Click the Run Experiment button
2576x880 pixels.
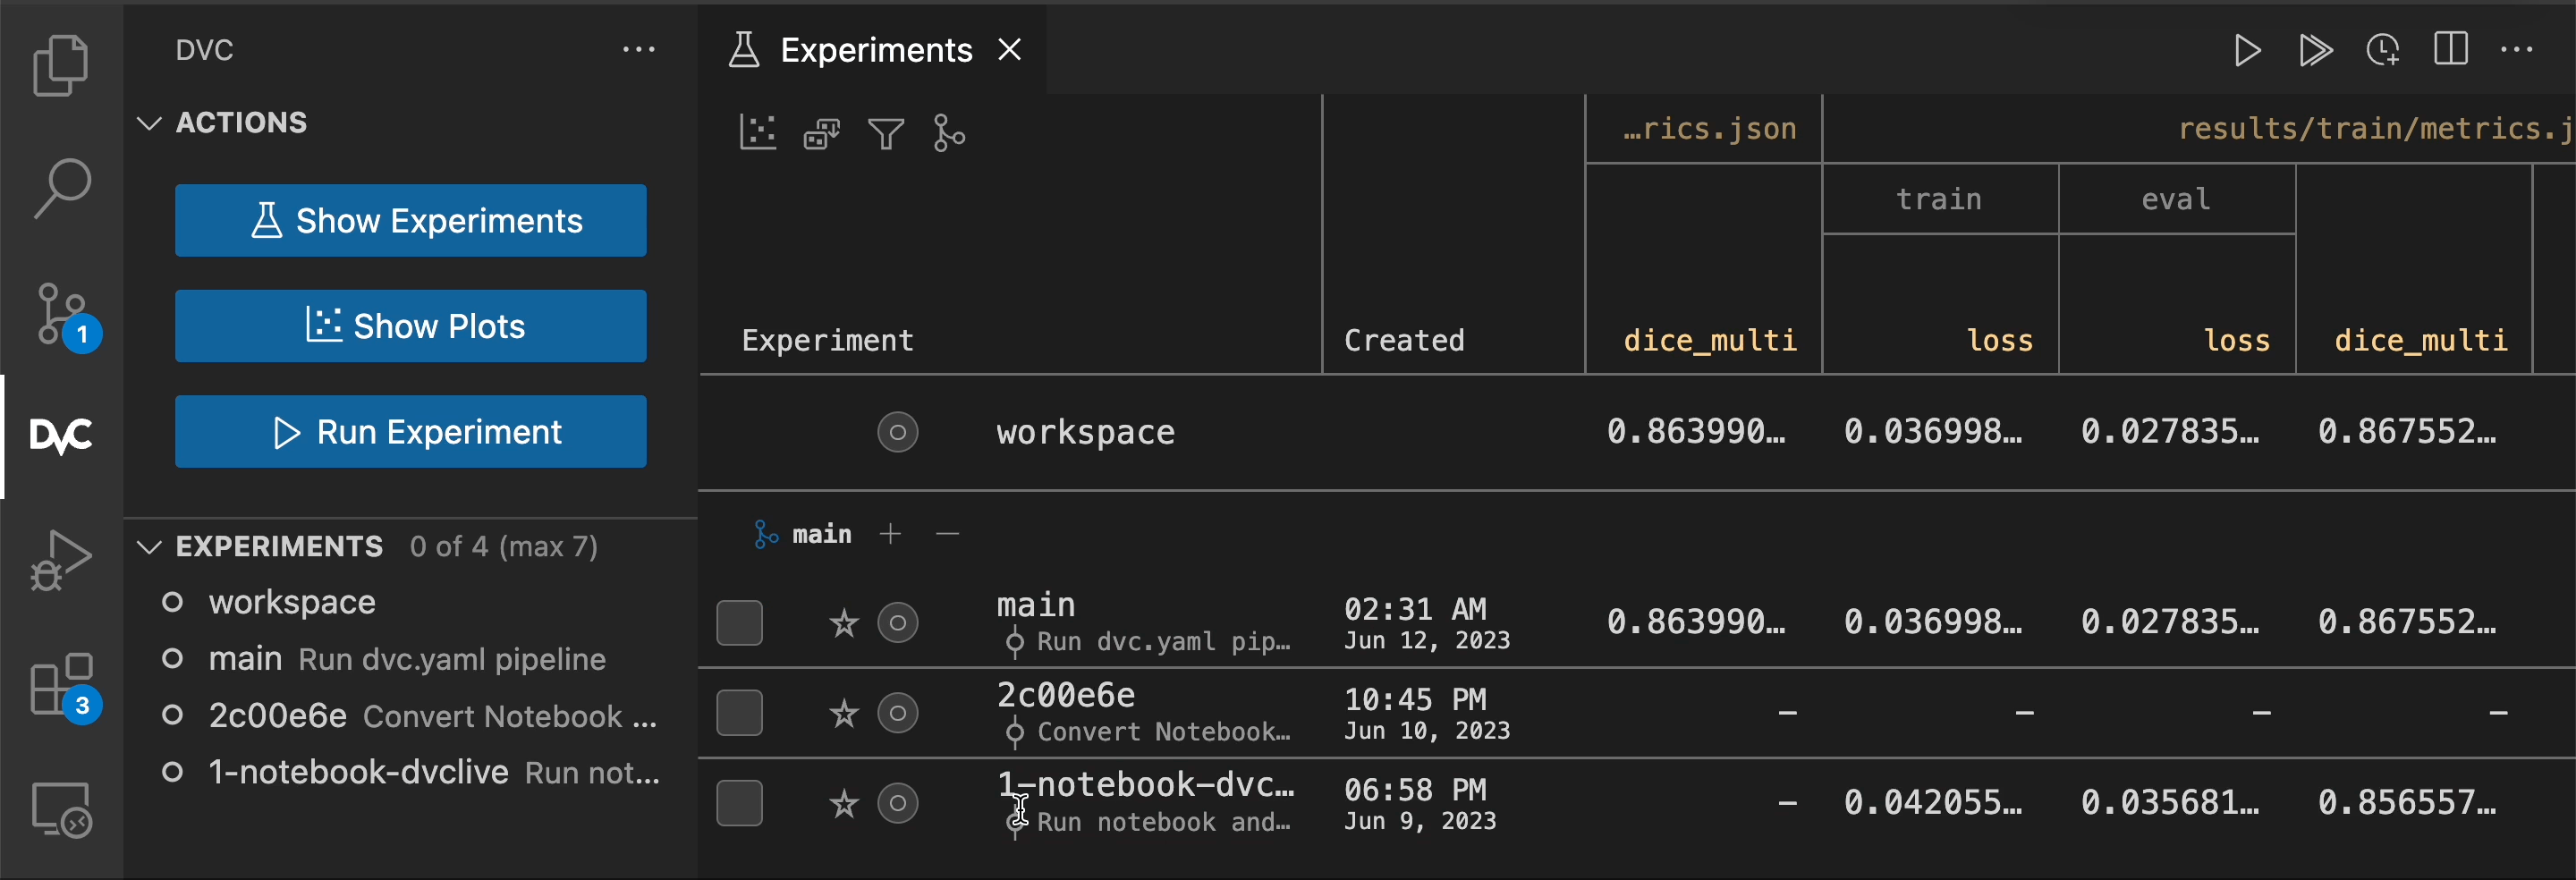411,432
